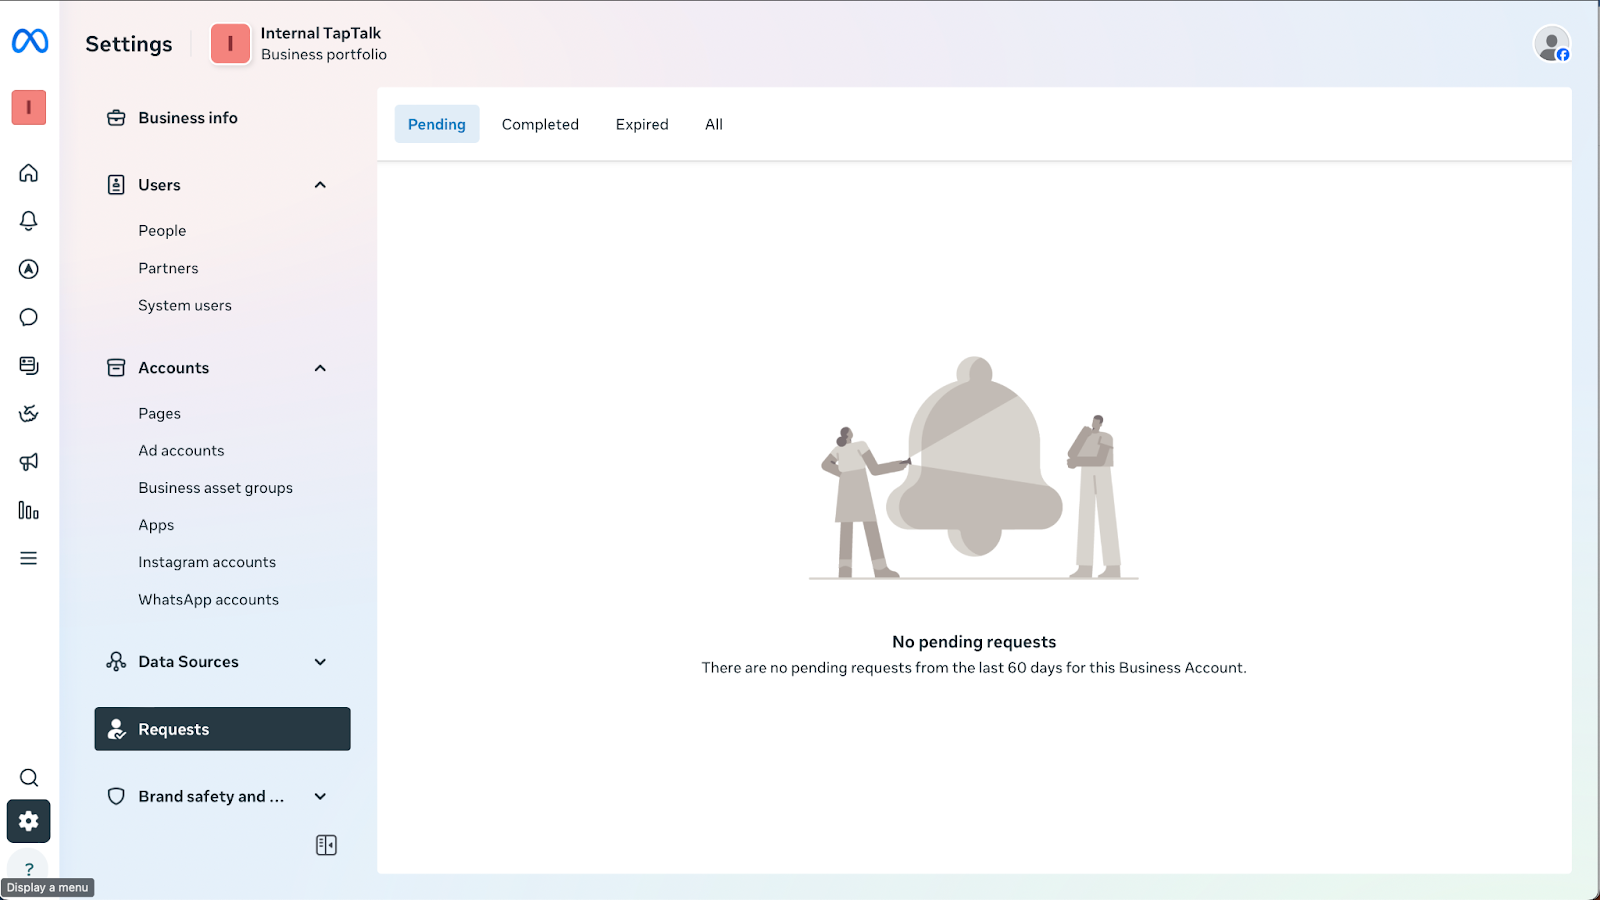Switch to the All tab
Viewport: 1600px width, 900px height.
714,124
